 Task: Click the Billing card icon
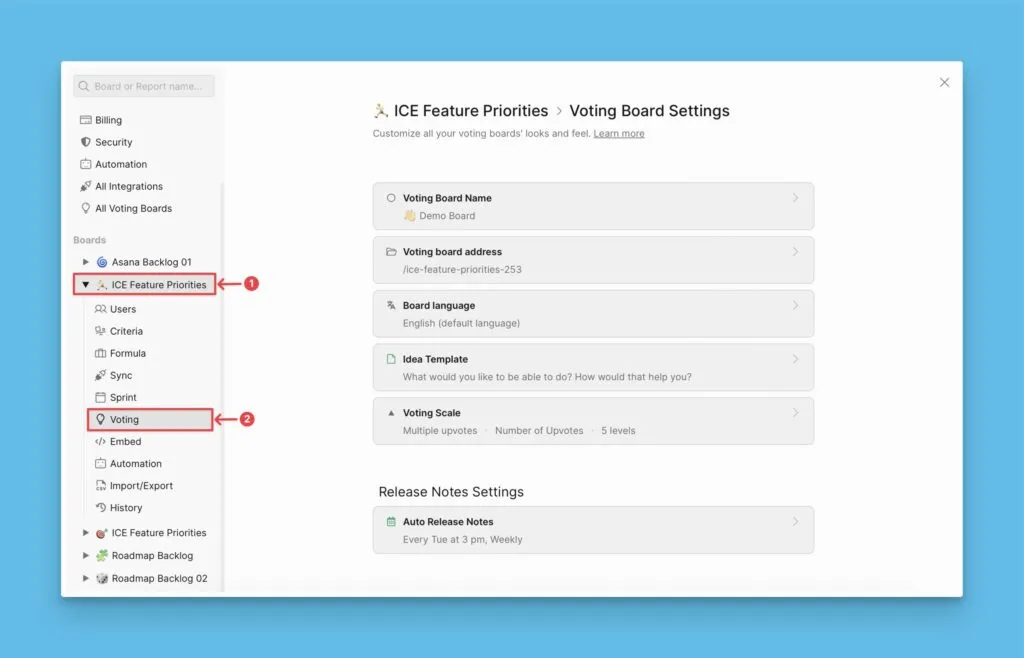(86, 120)
